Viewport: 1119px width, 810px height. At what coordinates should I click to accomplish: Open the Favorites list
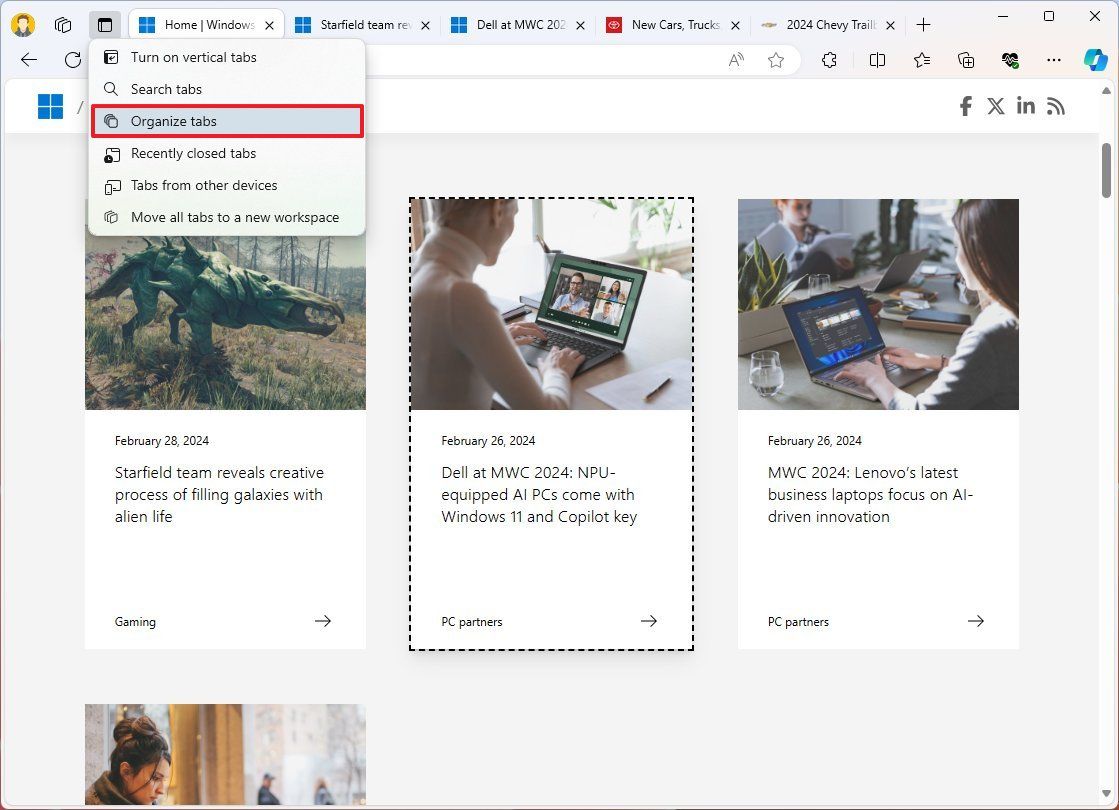(924, 60)
